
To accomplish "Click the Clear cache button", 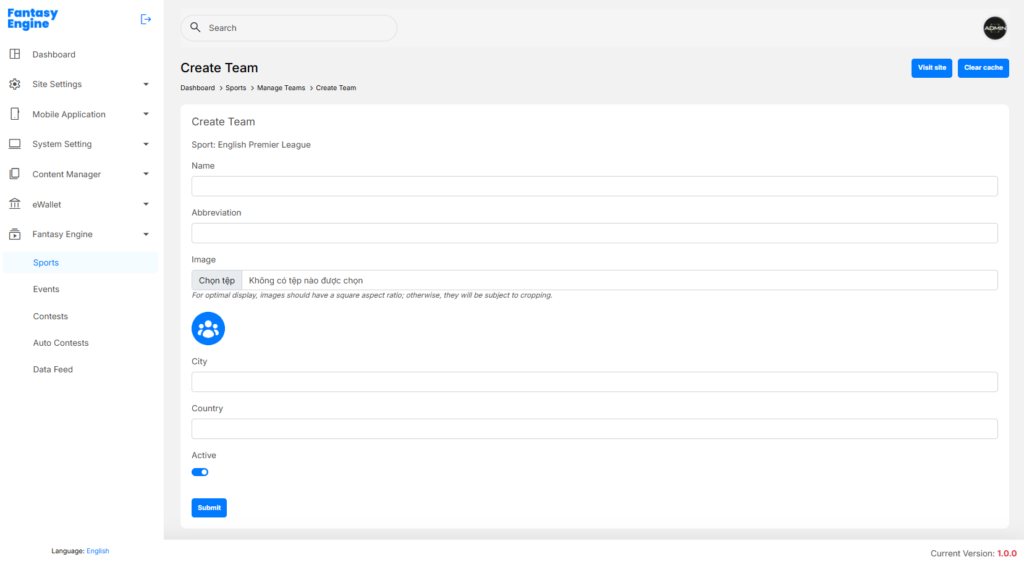I will point(983,68).
